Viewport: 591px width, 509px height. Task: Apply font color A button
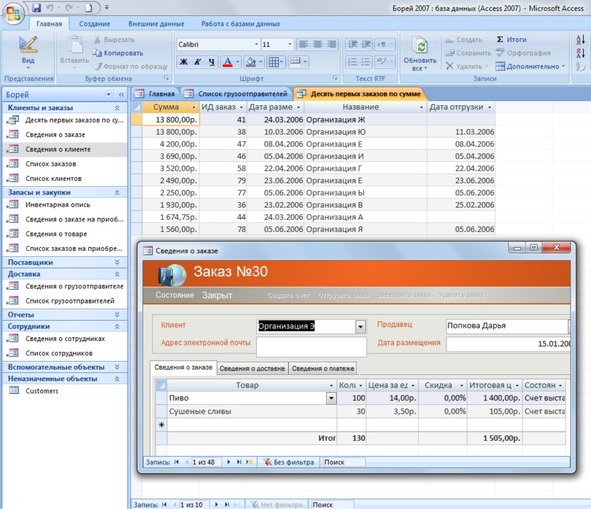coord(227,62)
